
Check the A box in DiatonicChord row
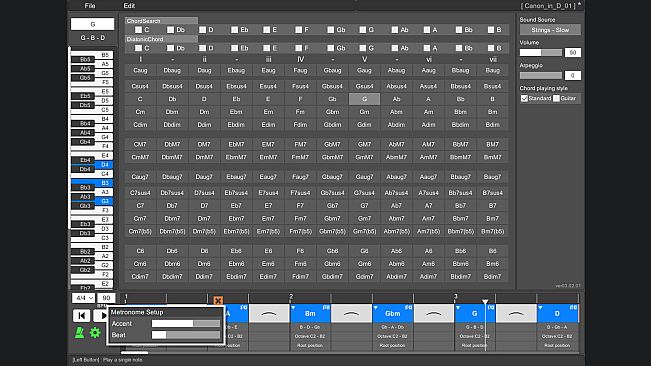tap(427, 48)
